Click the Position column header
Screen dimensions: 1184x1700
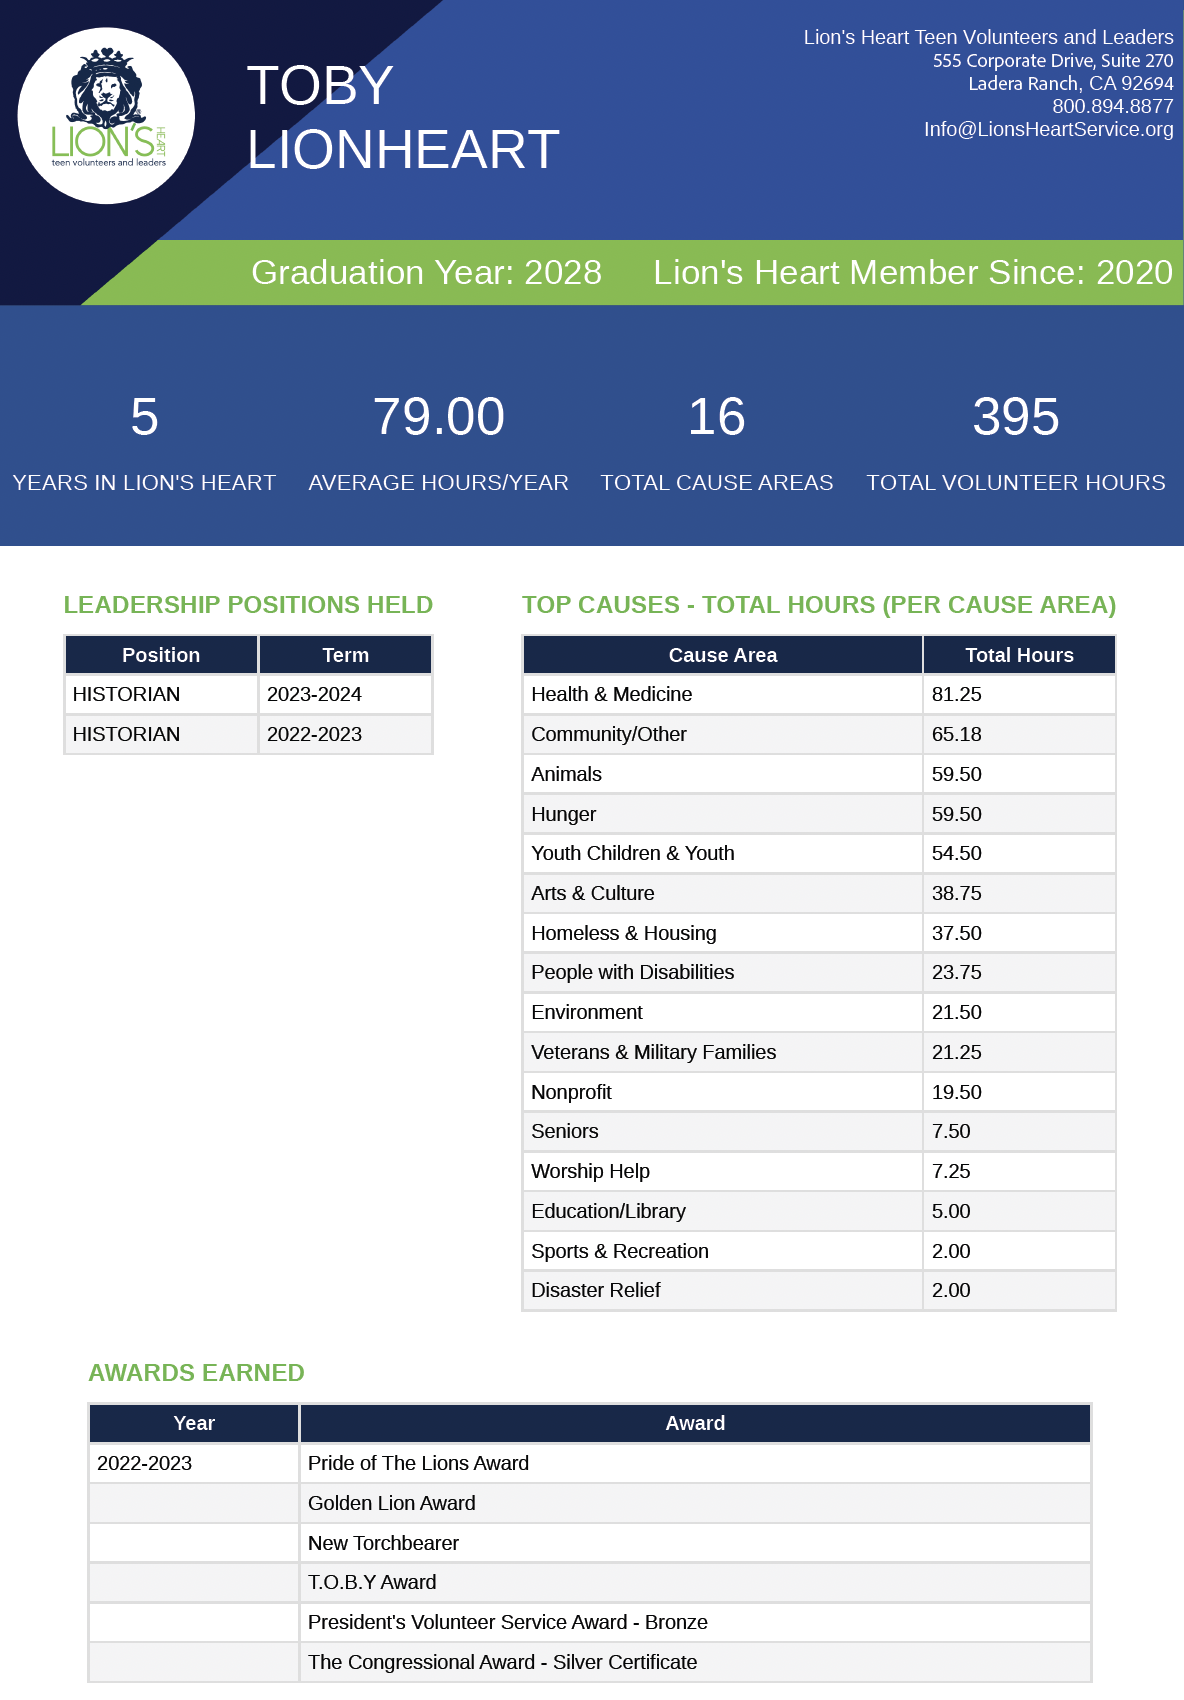(161, 655)
